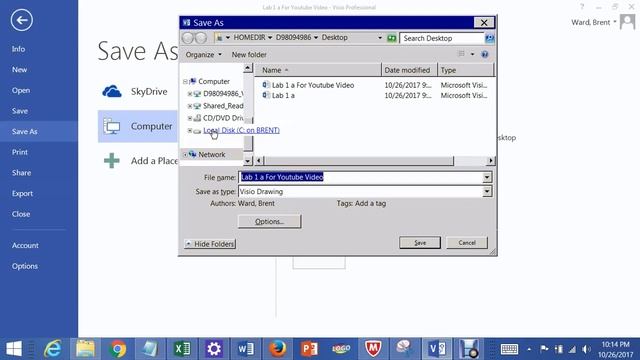Sort by the Name column header
This screenshot has height=360, width=640.
point(318,70)
